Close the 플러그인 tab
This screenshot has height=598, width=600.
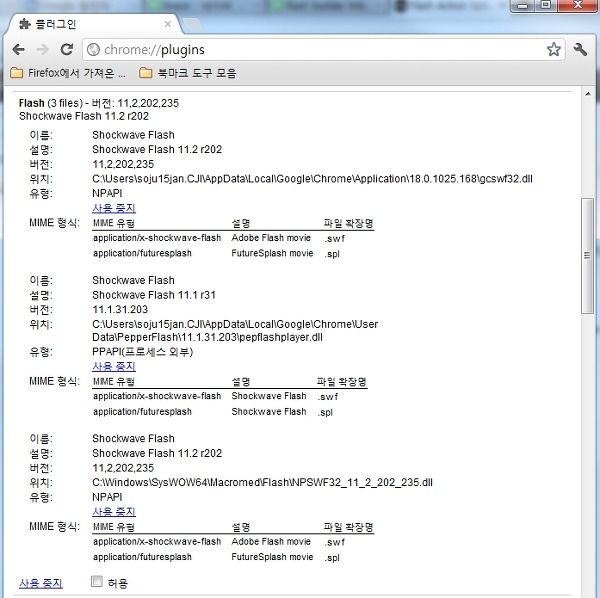pos(168,24)
